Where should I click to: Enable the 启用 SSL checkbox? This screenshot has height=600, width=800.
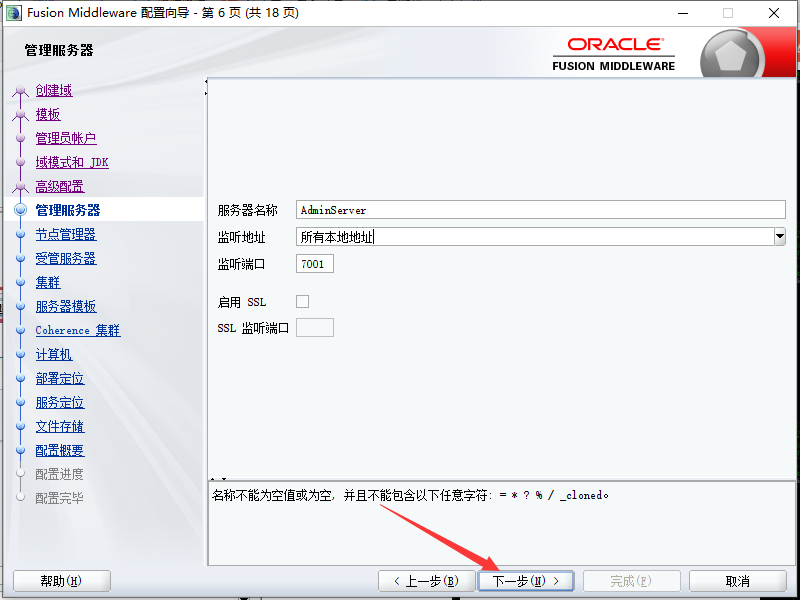tap(303, 302)
